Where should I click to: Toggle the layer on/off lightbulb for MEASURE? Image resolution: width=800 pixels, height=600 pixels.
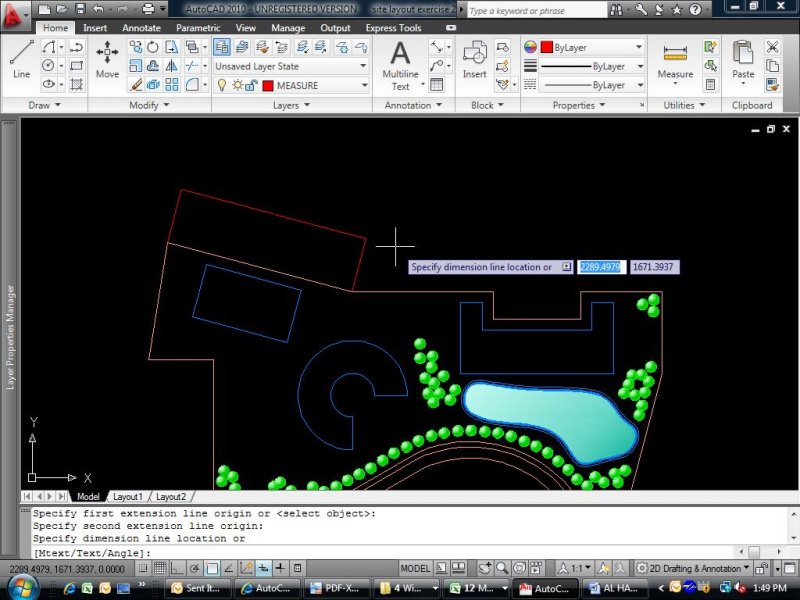click(x=221, y=86)
